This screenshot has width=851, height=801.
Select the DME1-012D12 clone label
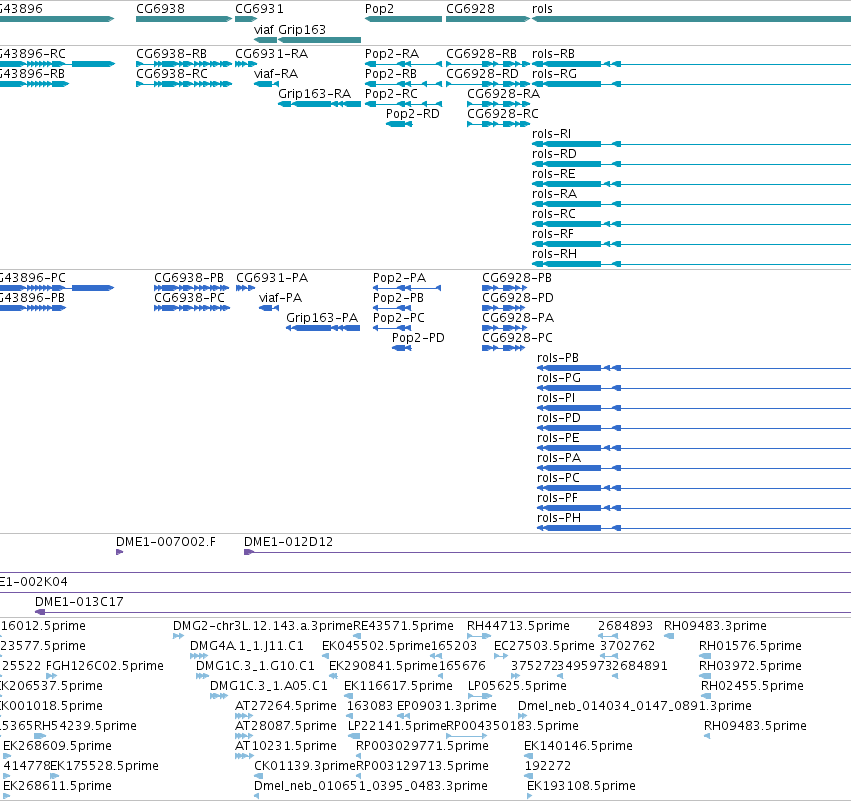click(x=288, y=542)
